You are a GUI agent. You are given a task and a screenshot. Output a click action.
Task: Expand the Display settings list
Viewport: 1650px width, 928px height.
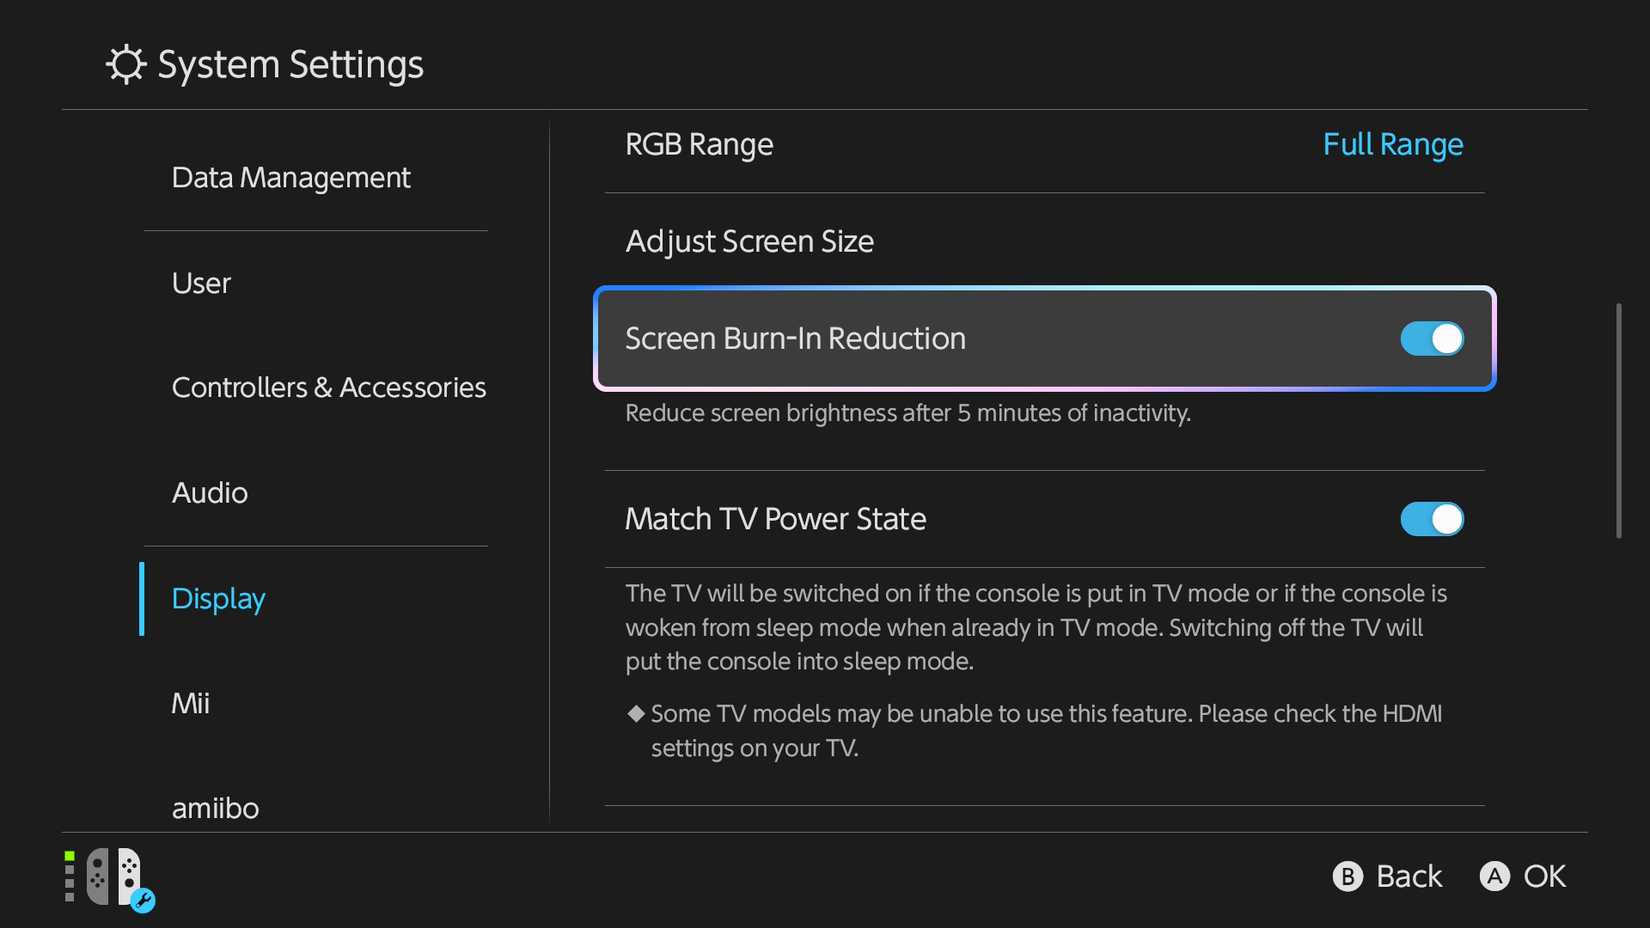click(x=218, y=598)
